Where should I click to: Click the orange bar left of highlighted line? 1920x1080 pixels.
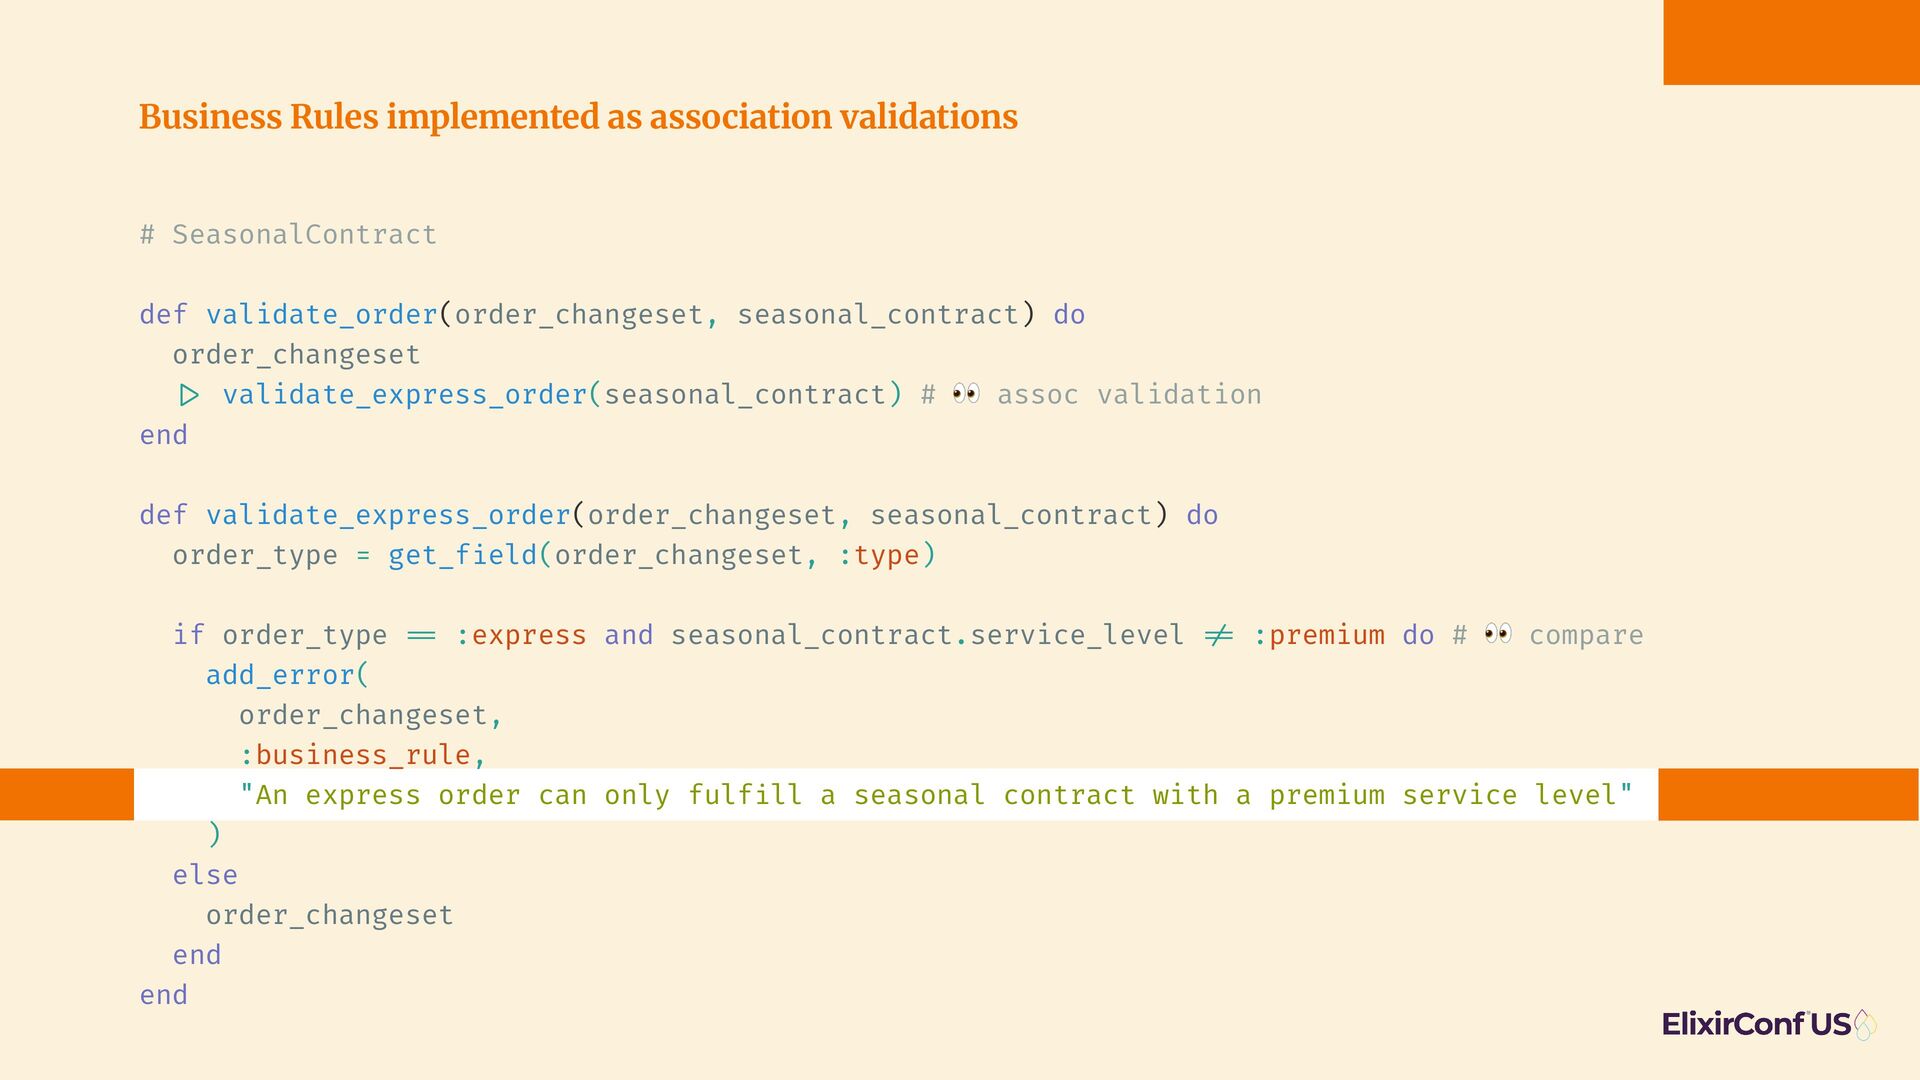tap(67, 794)
